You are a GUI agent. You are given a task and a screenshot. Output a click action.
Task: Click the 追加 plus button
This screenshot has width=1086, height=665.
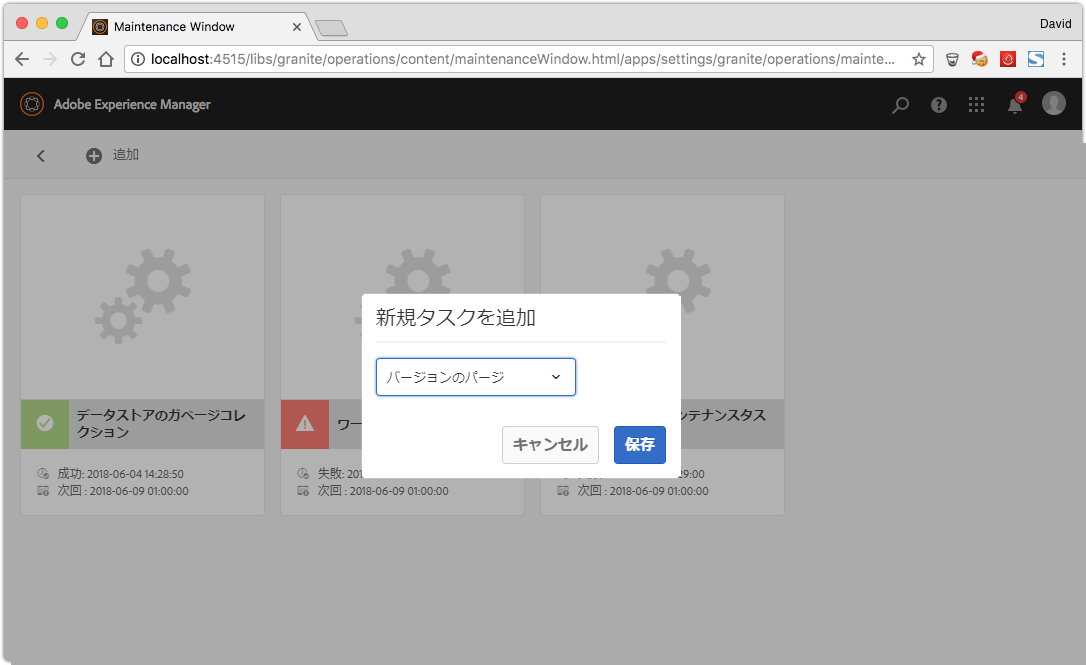(x=112, y=155)
